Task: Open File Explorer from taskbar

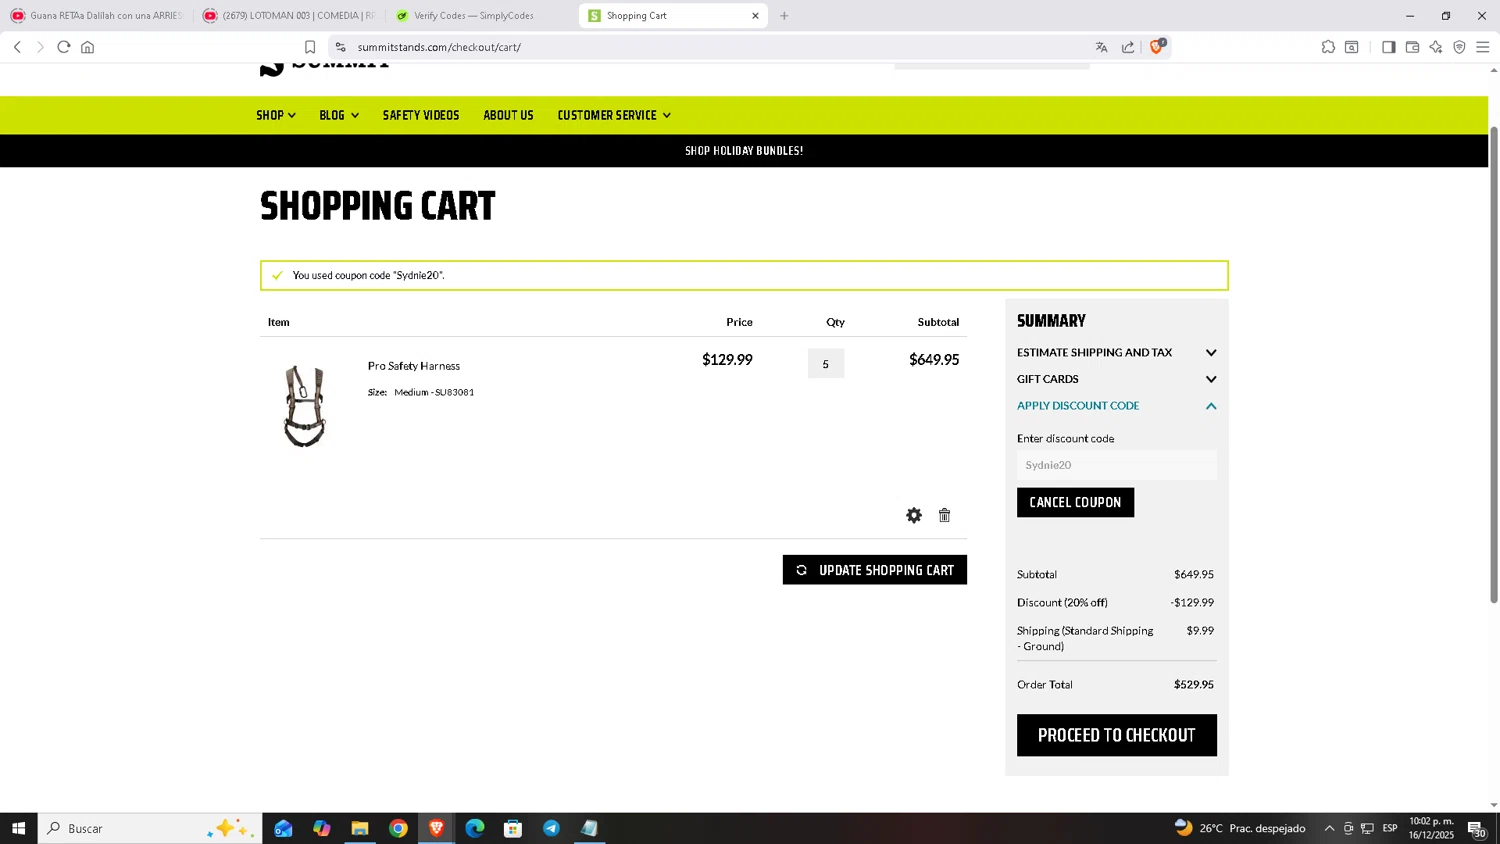Action: coord(360,828)
